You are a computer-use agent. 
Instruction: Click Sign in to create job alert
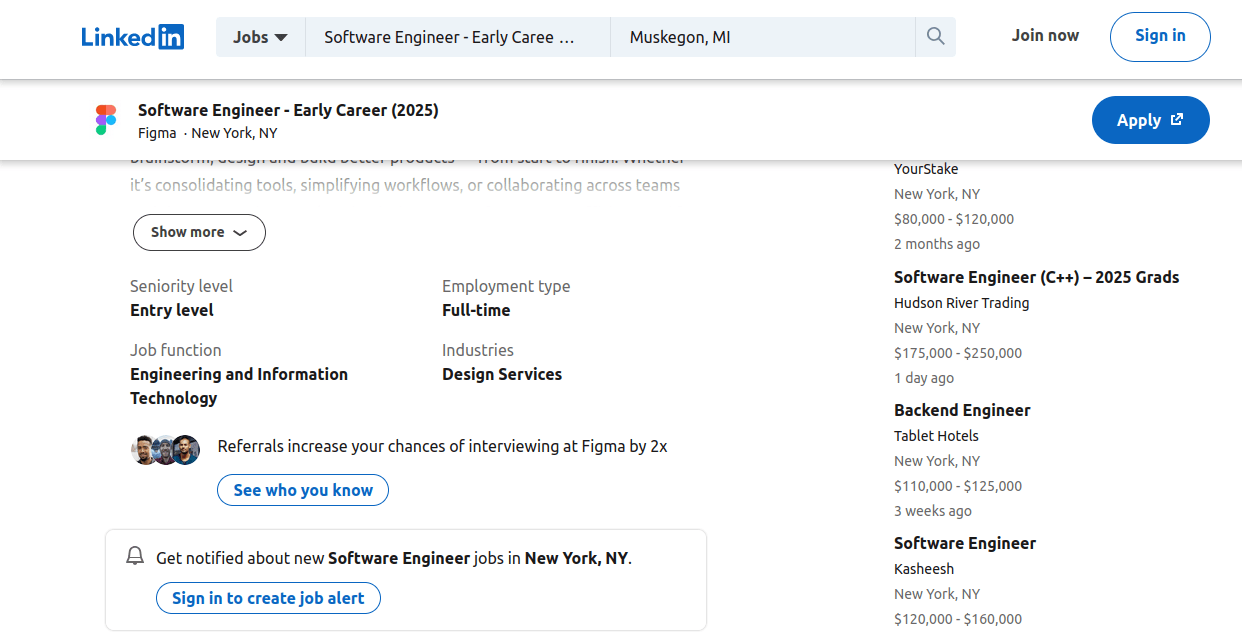tap(268, 598)
